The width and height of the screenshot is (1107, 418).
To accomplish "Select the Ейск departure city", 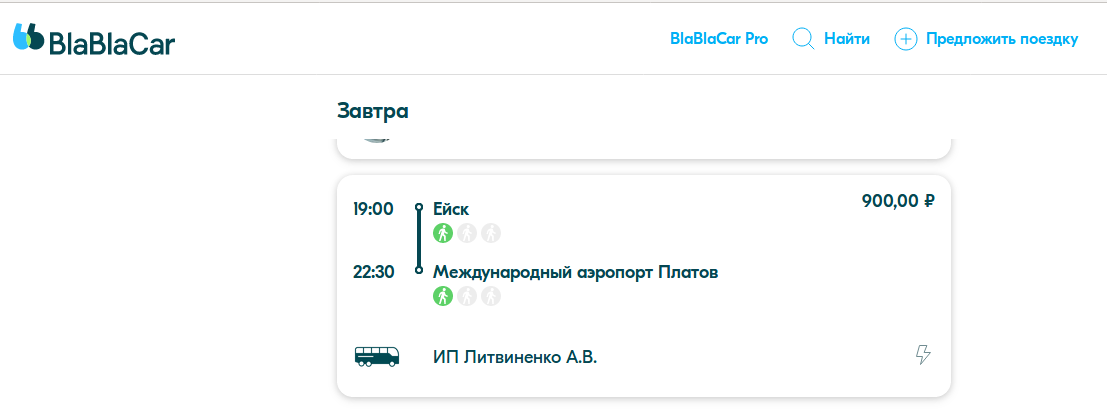I will point(451,209).
